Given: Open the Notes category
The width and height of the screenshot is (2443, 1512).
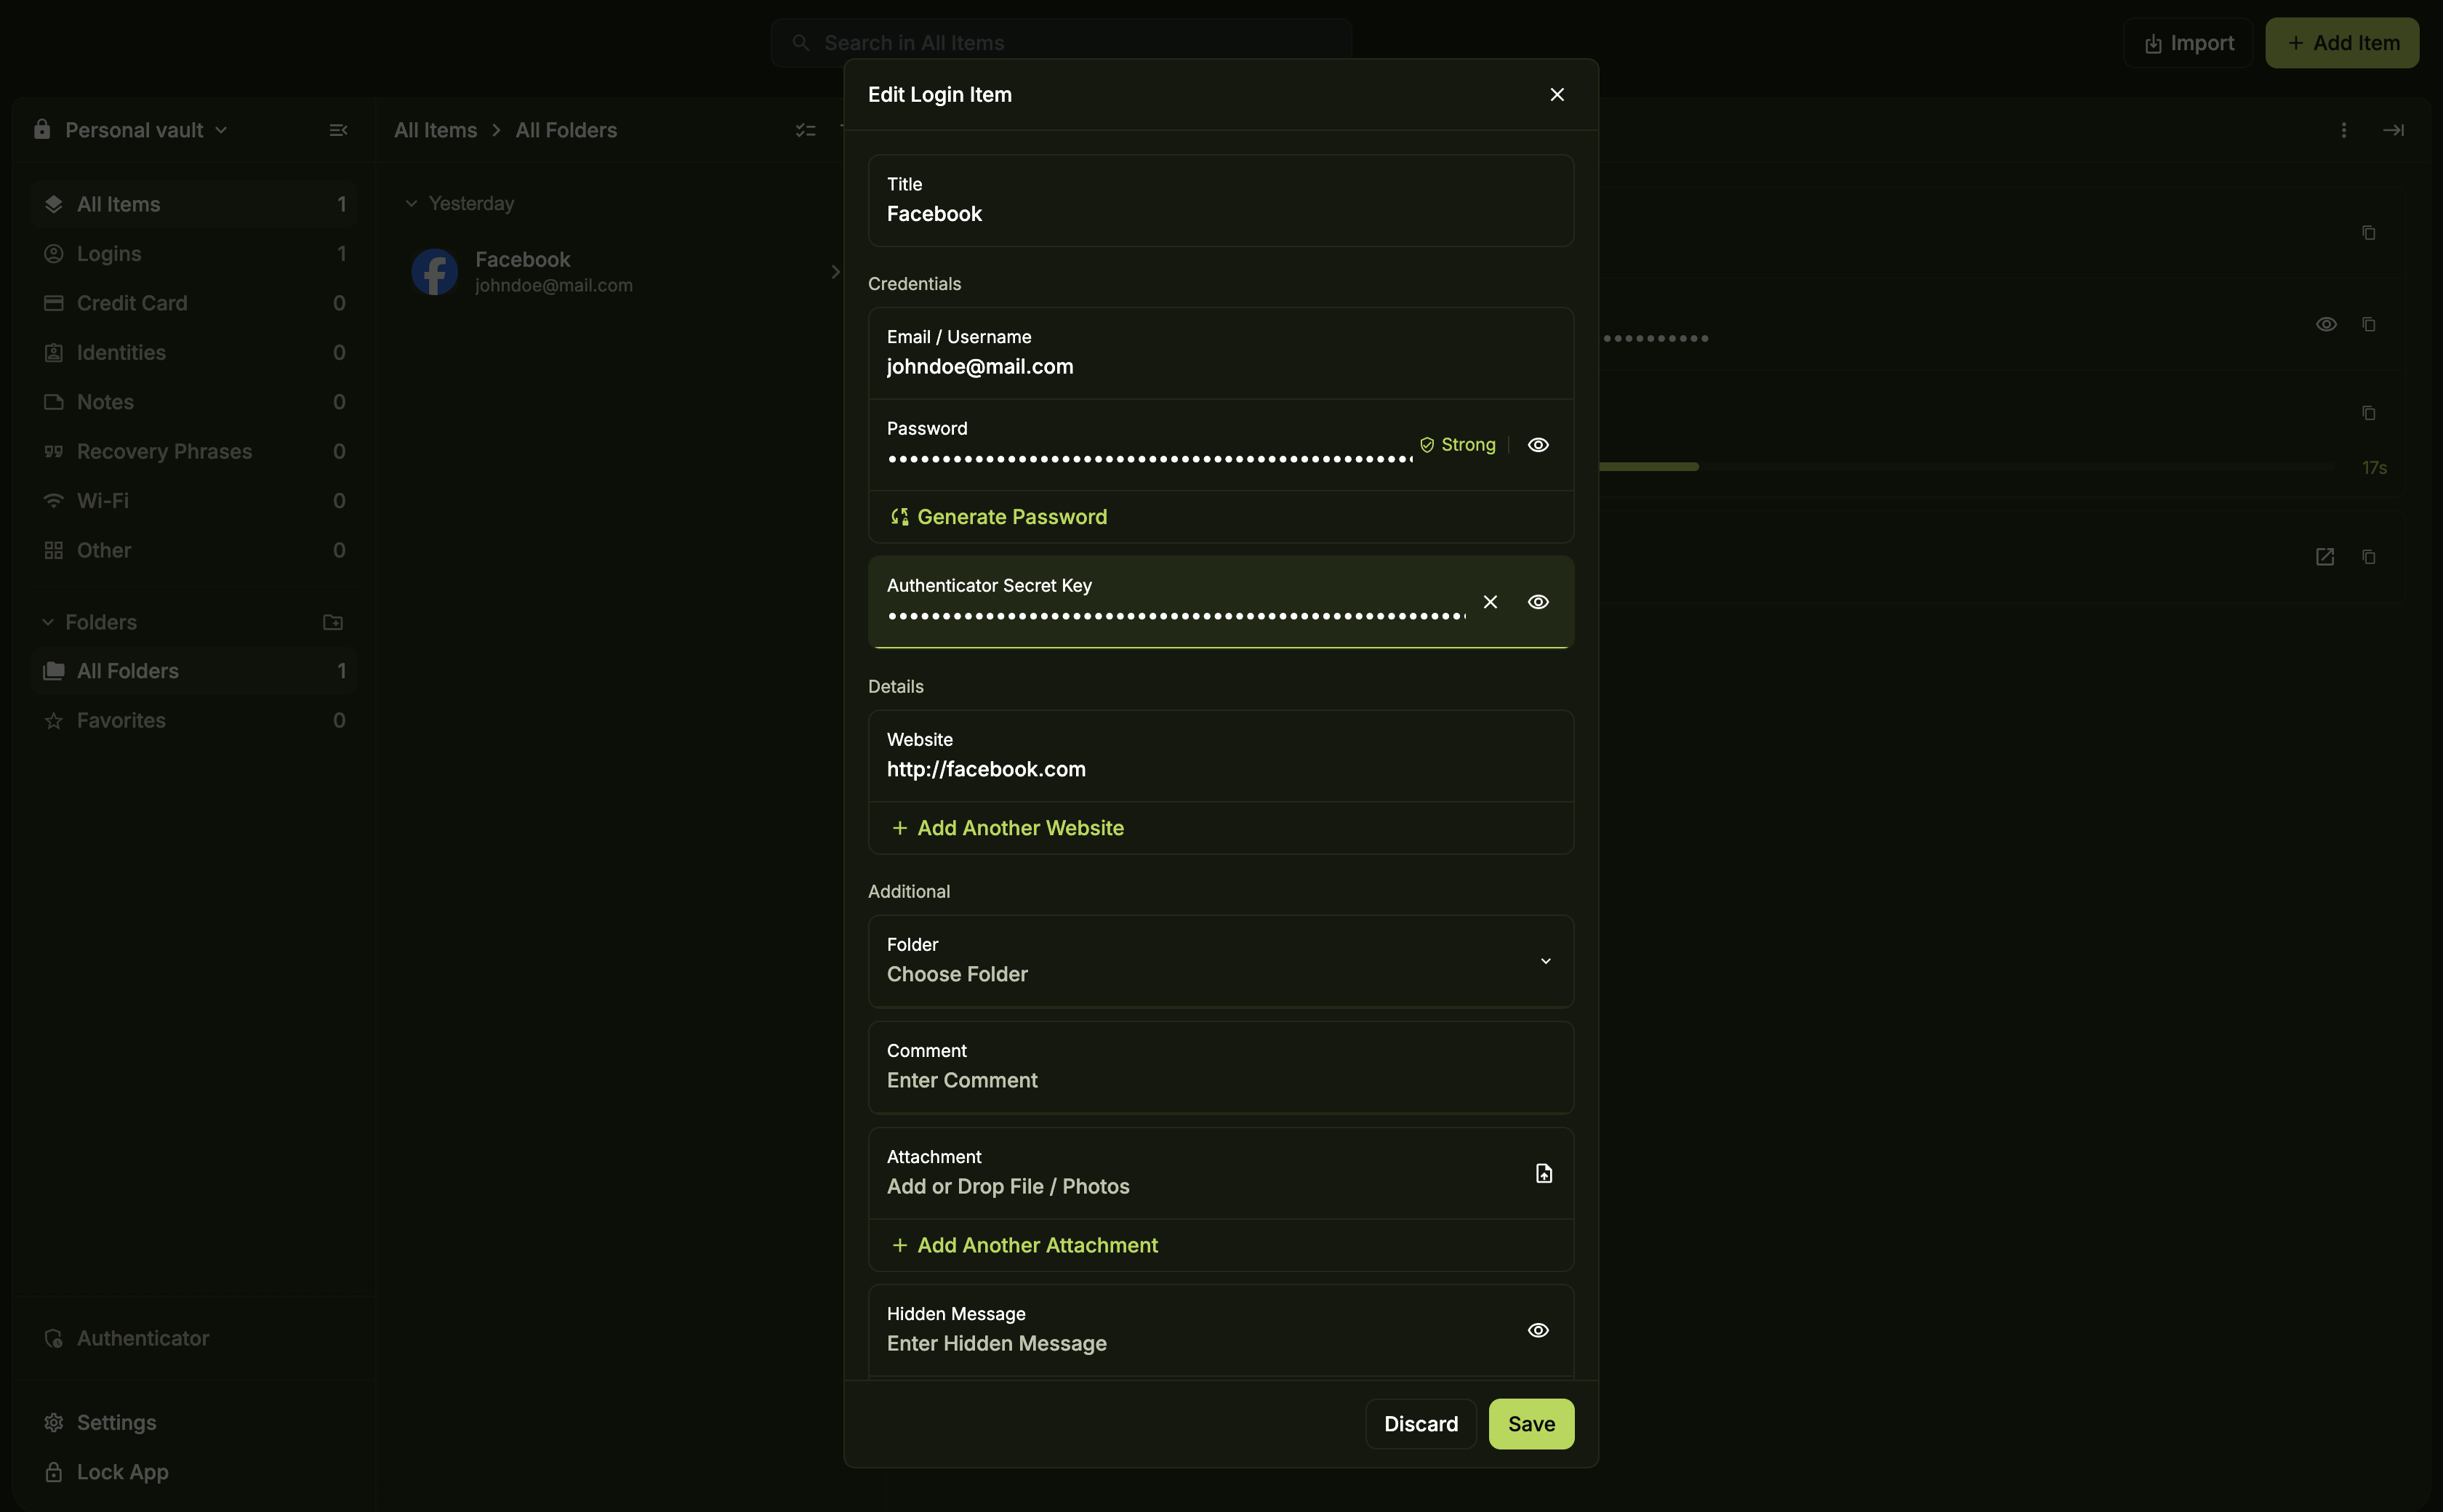Looking at the screenshot, I should pyautogui.click(x=194, y=402).
